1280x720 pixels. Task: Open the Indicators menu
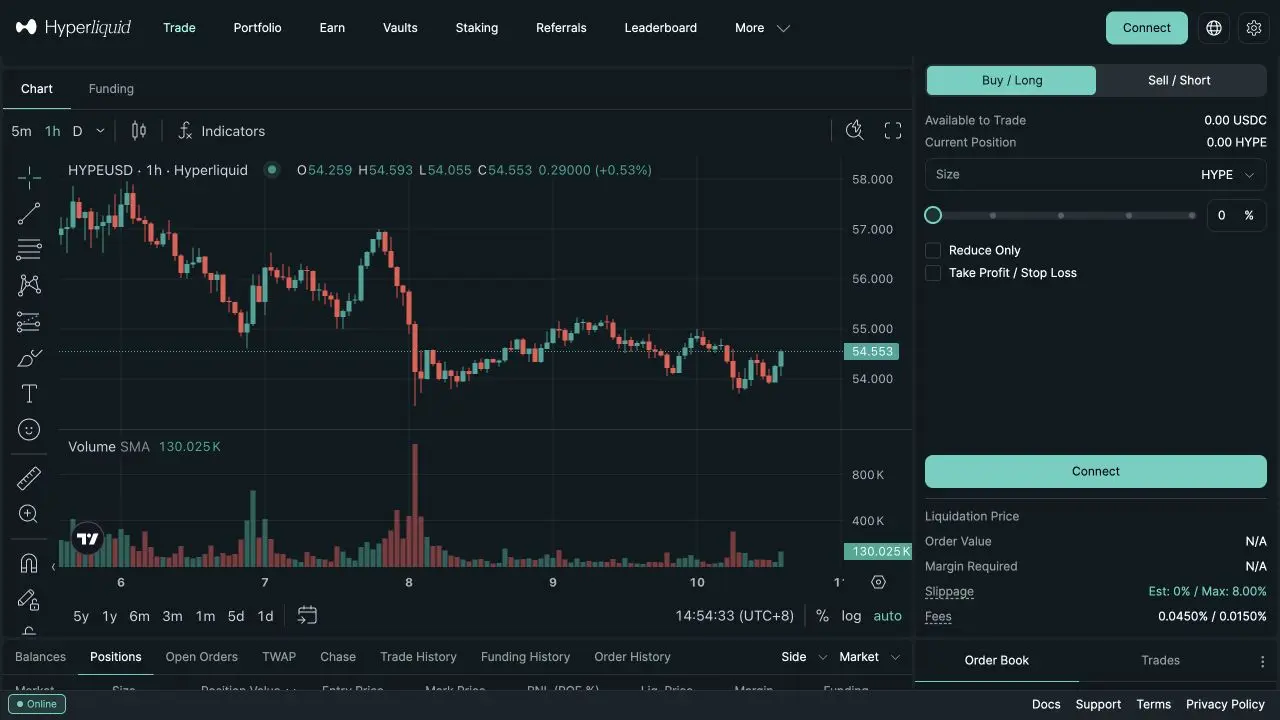pyautogui.click(x=221, y=131)
